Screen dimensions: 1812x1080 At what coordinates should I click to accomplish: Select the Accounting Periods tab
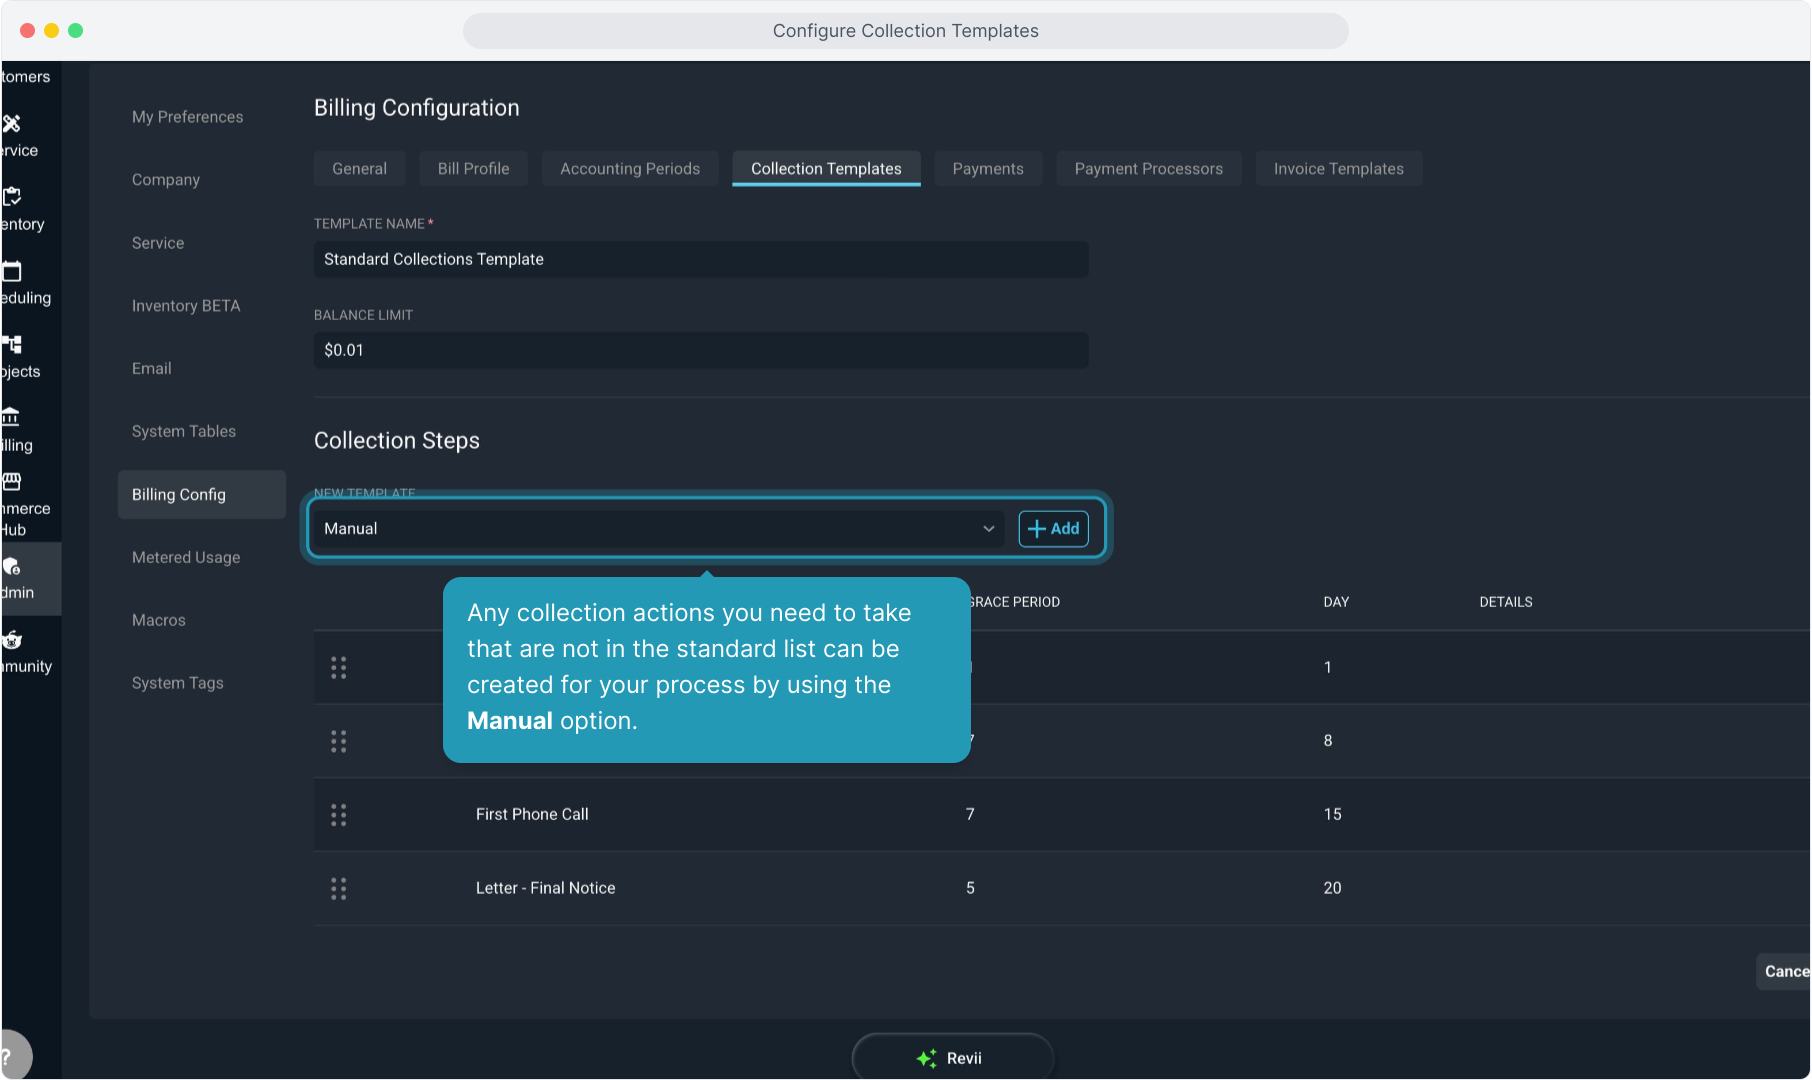click(630, 169)
